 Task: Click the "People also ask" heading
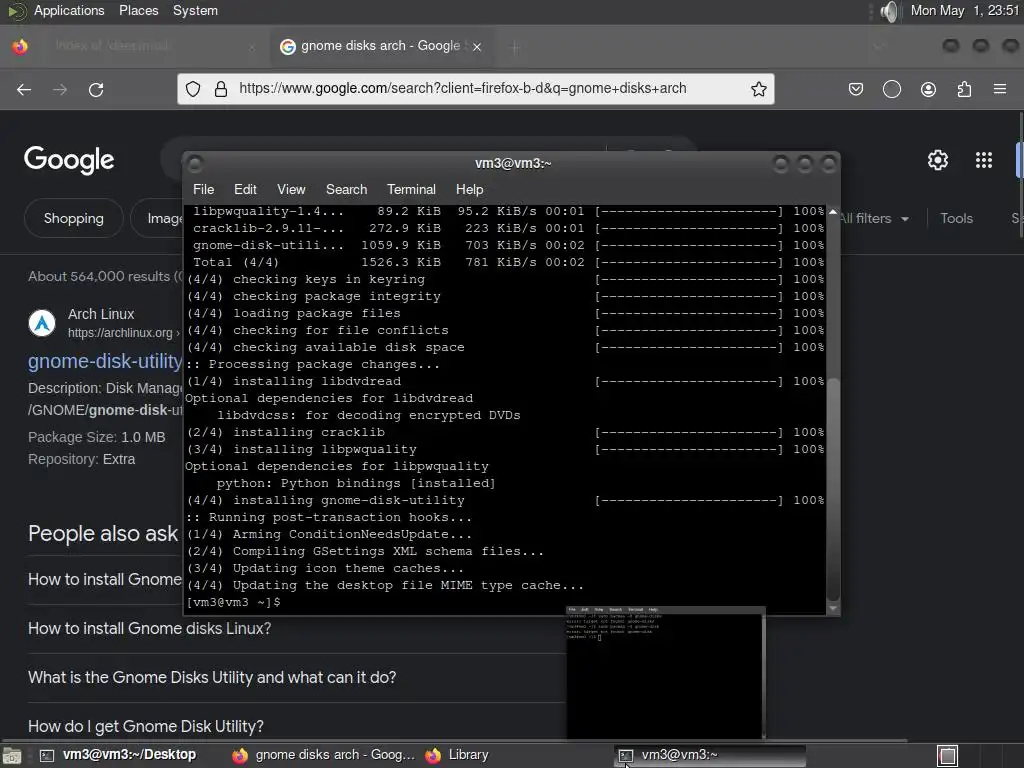pos(103,534)
